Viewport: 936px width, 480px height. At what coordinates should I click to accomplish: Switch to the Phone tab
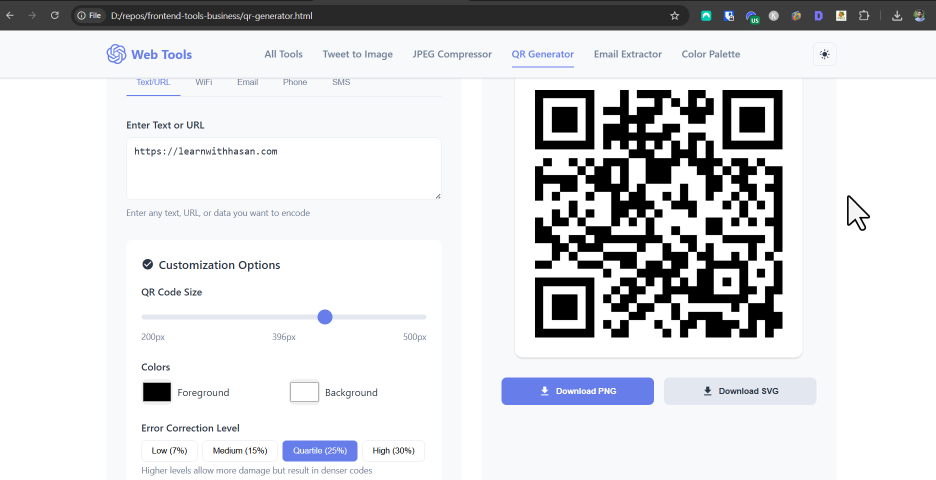tap(295, 82)
